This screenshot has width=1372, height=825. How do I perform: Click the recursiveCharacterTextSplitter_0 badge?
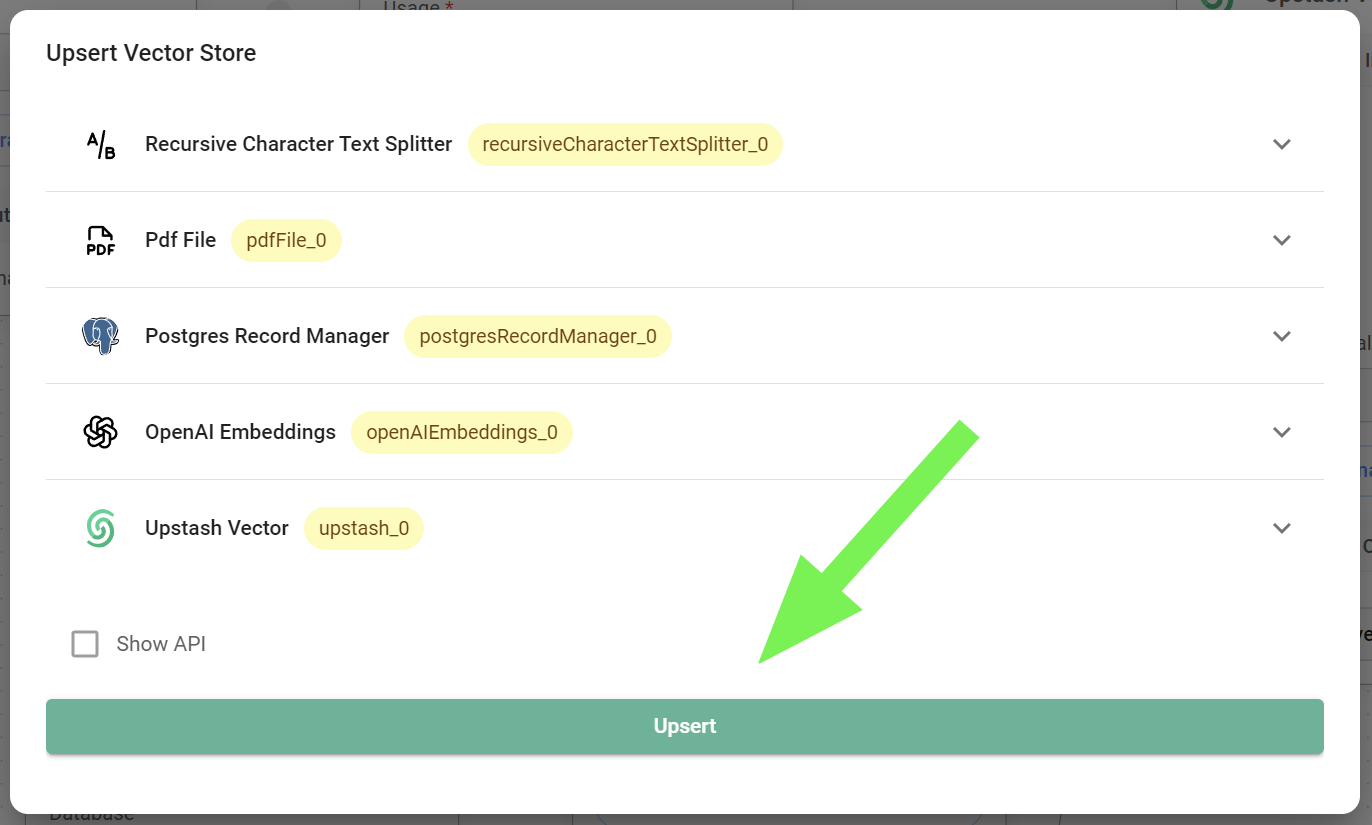(625, 145)
